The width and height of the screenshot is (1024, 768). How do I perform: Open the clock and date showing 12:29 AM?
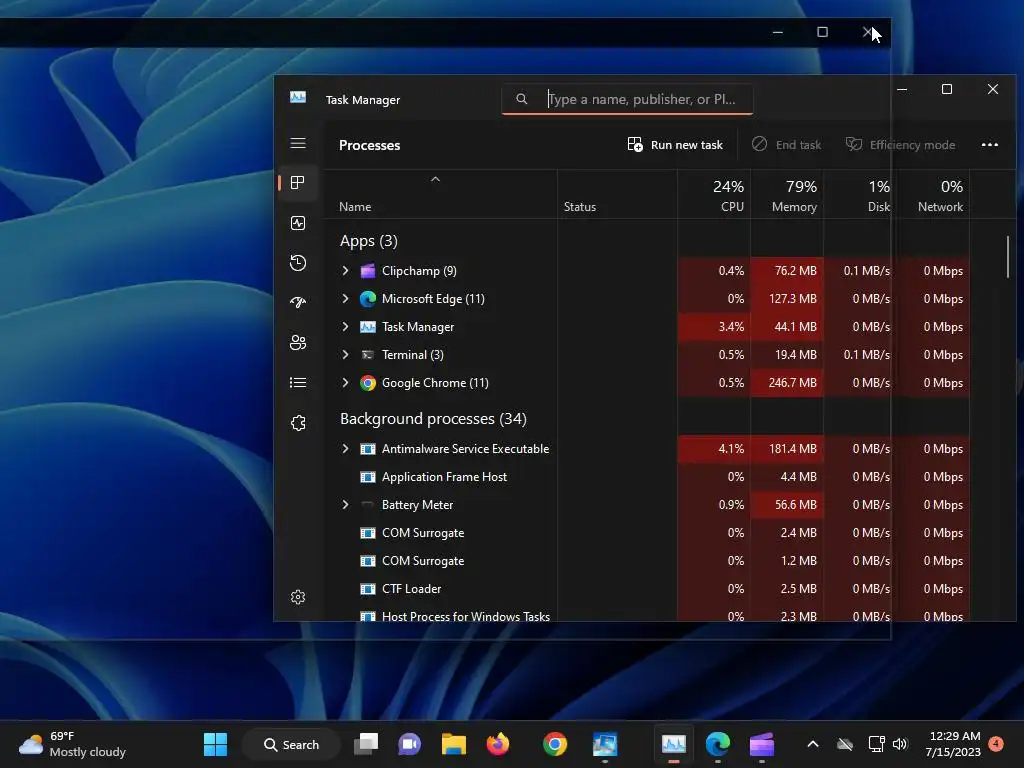click(953, 744)
